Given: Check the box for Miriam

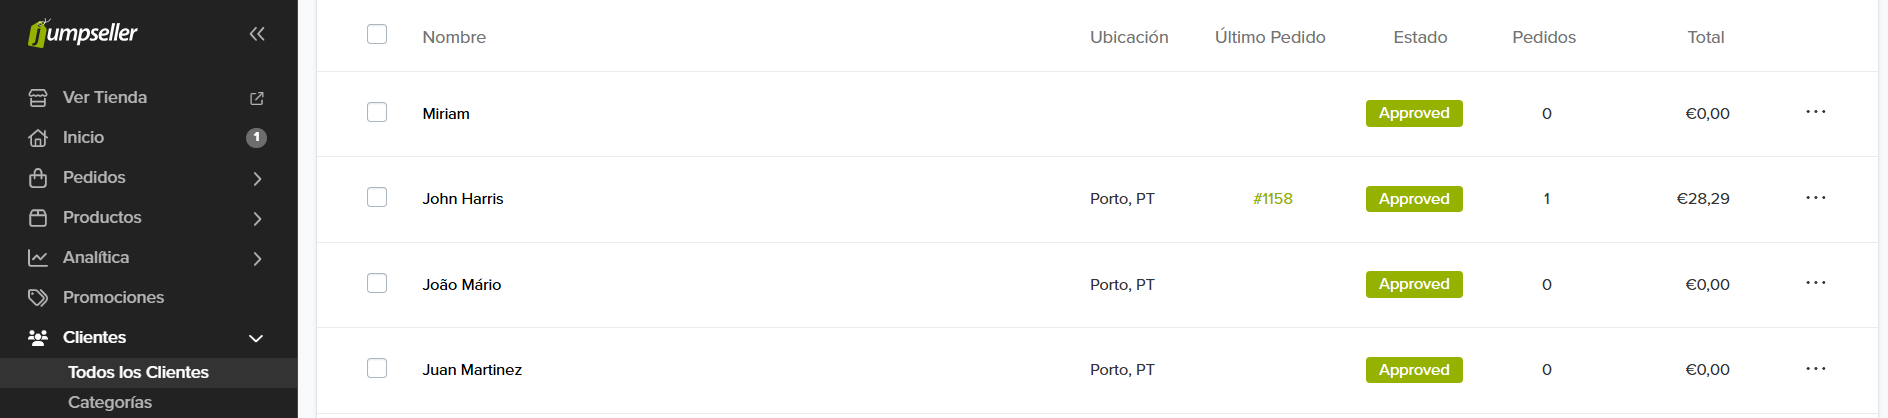Looking at the screenshot, I should point(377,112).
